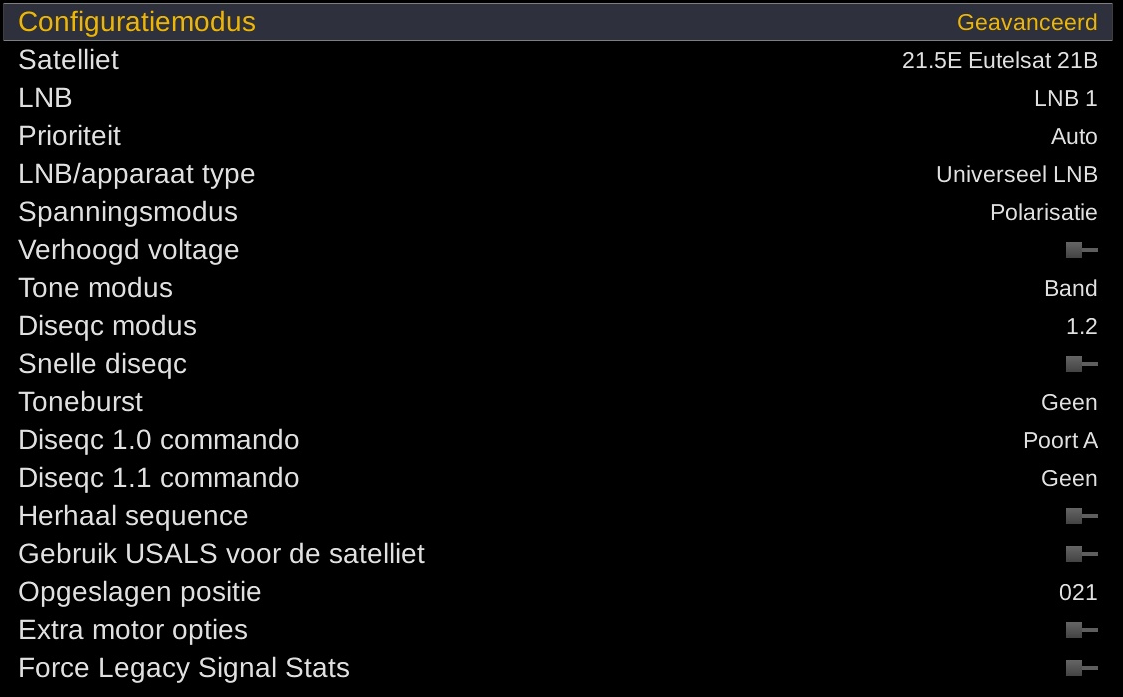Select the Tone modus menu row label

click(x=95, y=288)
